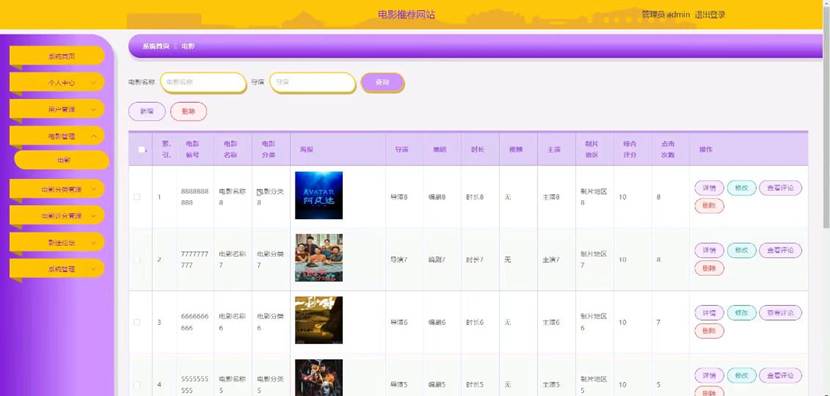830x396 pixels.
Task: Click 查看评论 view comments button in row 2
Action: point(780,250)
